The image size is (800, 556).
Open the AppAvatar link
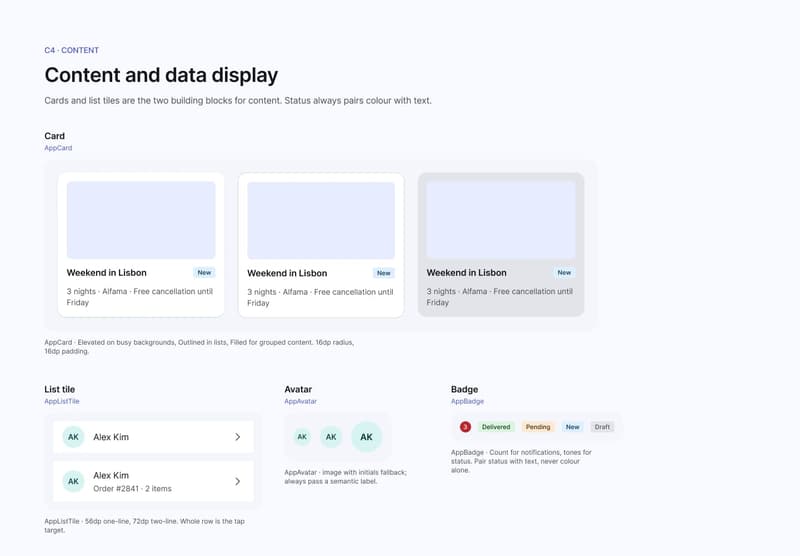coord(301,401)
